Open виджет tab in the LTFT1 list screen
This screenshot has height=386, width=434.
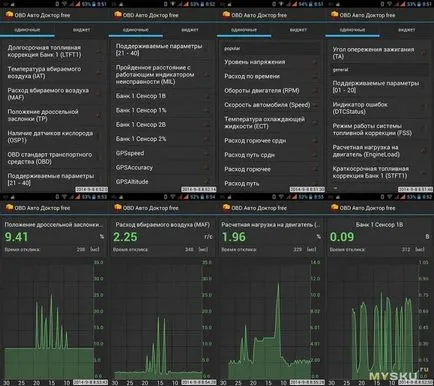pos(81,30)
